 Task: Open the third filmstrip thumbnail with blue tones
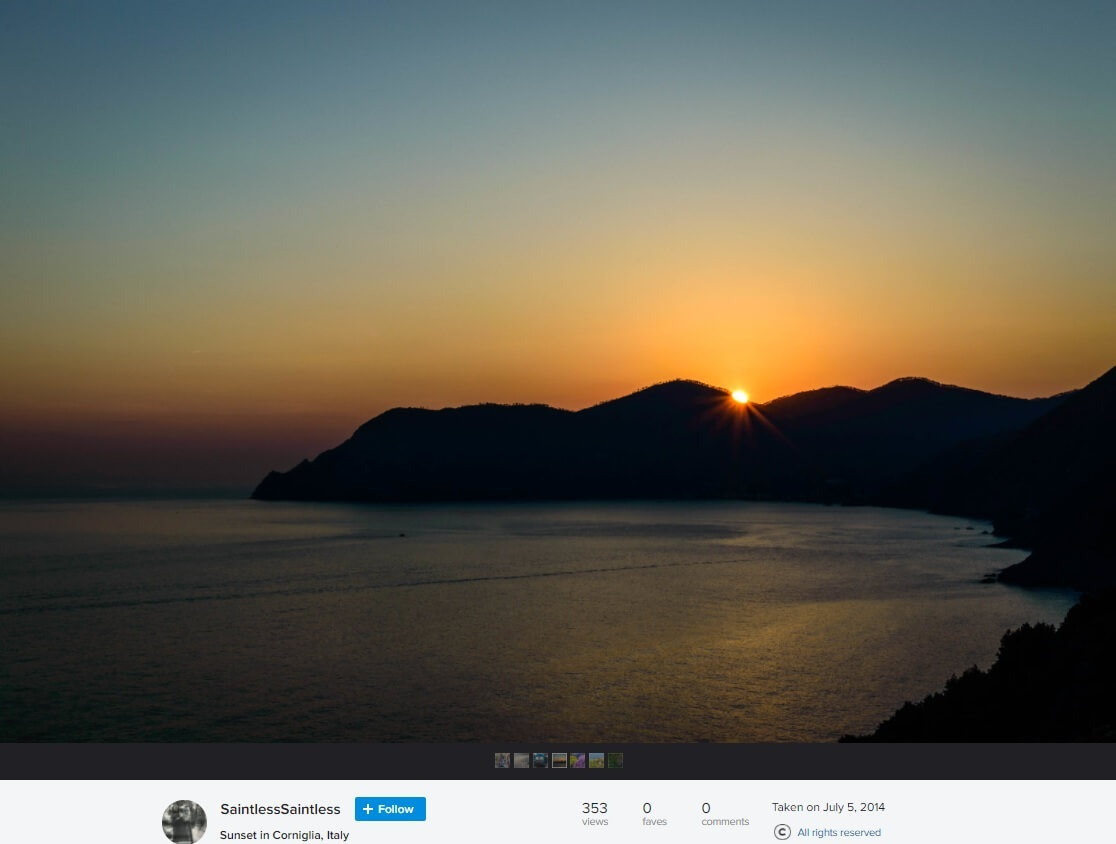[540, 760]
